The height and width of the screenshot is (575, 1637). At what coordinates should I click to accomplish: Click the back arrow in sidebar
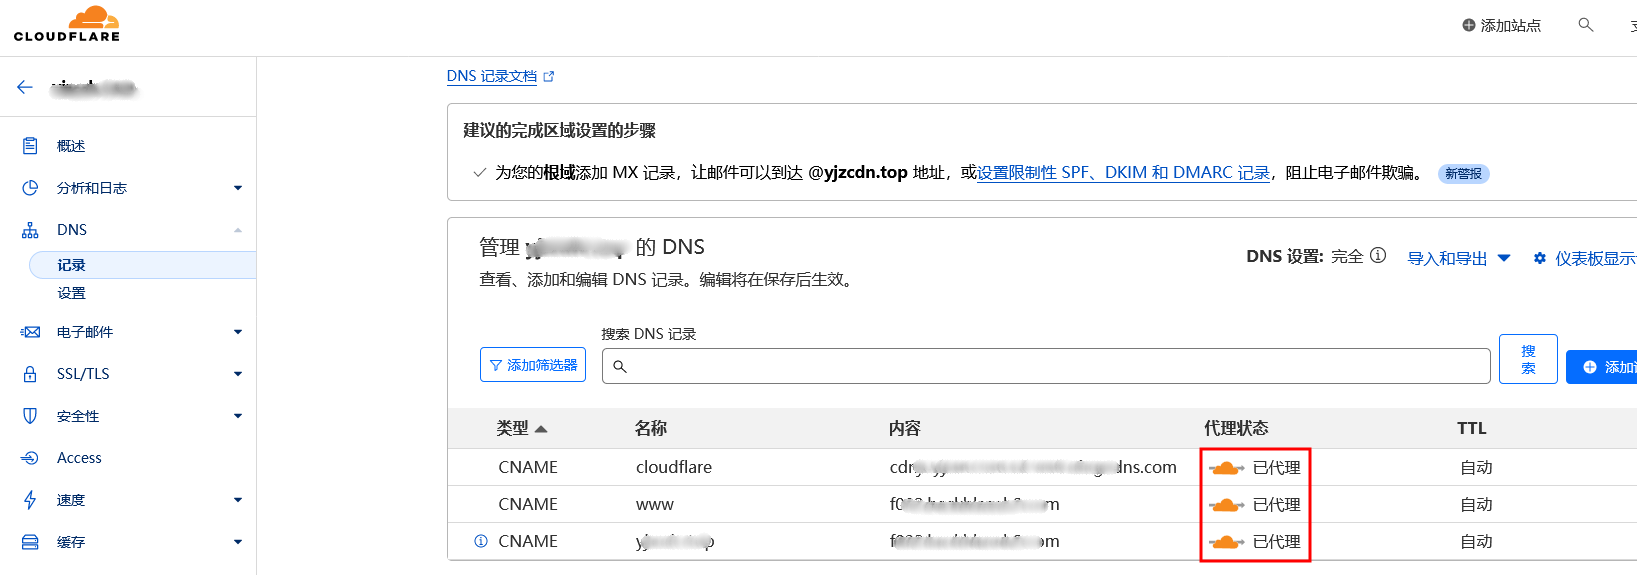25,88
